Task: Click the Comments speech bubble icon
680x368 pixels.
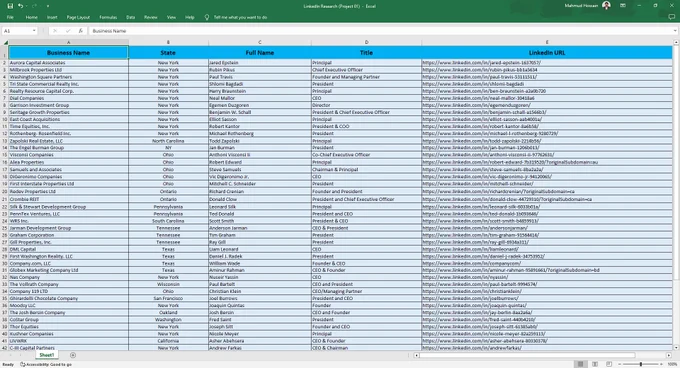Action: coord(671,17)
